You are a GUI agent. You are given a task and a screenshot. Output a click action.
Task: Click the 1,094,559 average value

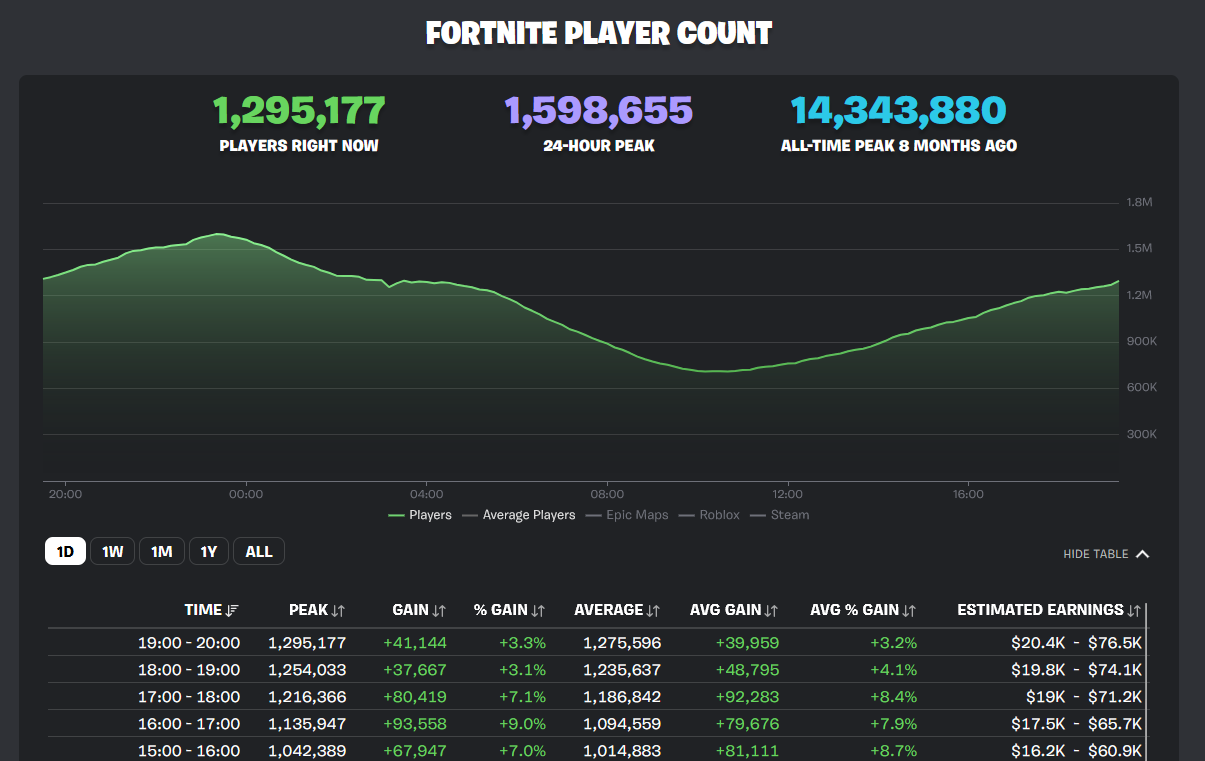click(x=622, y=723)
